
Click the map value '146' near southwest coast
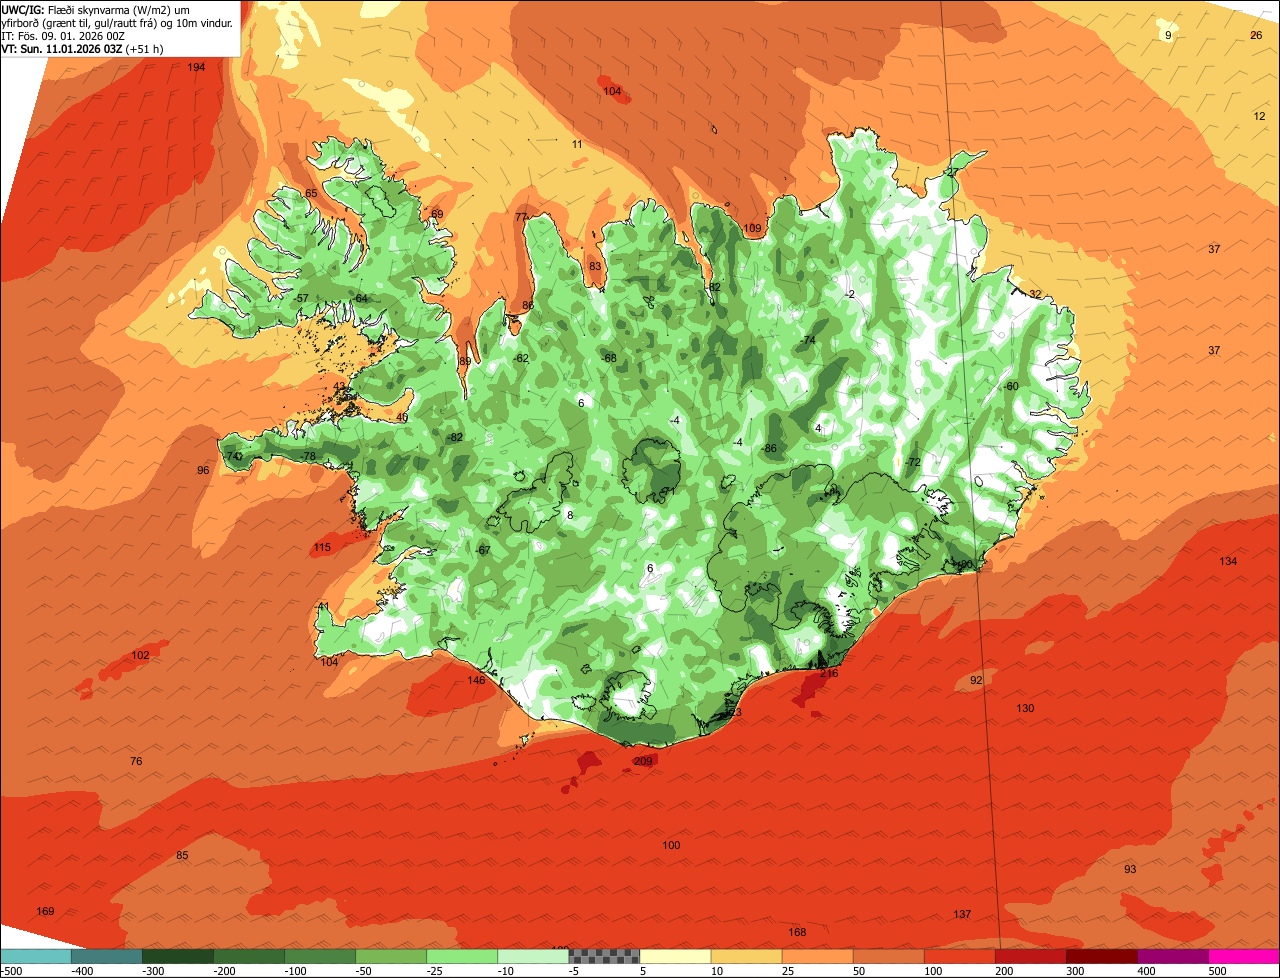pyautogui.click(x=476, y=680)
